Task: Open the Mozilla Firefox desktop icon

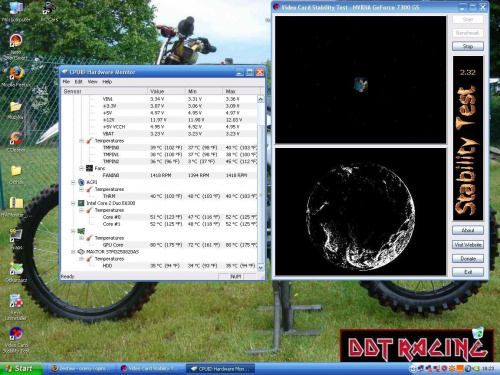Action: pyautogui.click(x=16, y=77)
